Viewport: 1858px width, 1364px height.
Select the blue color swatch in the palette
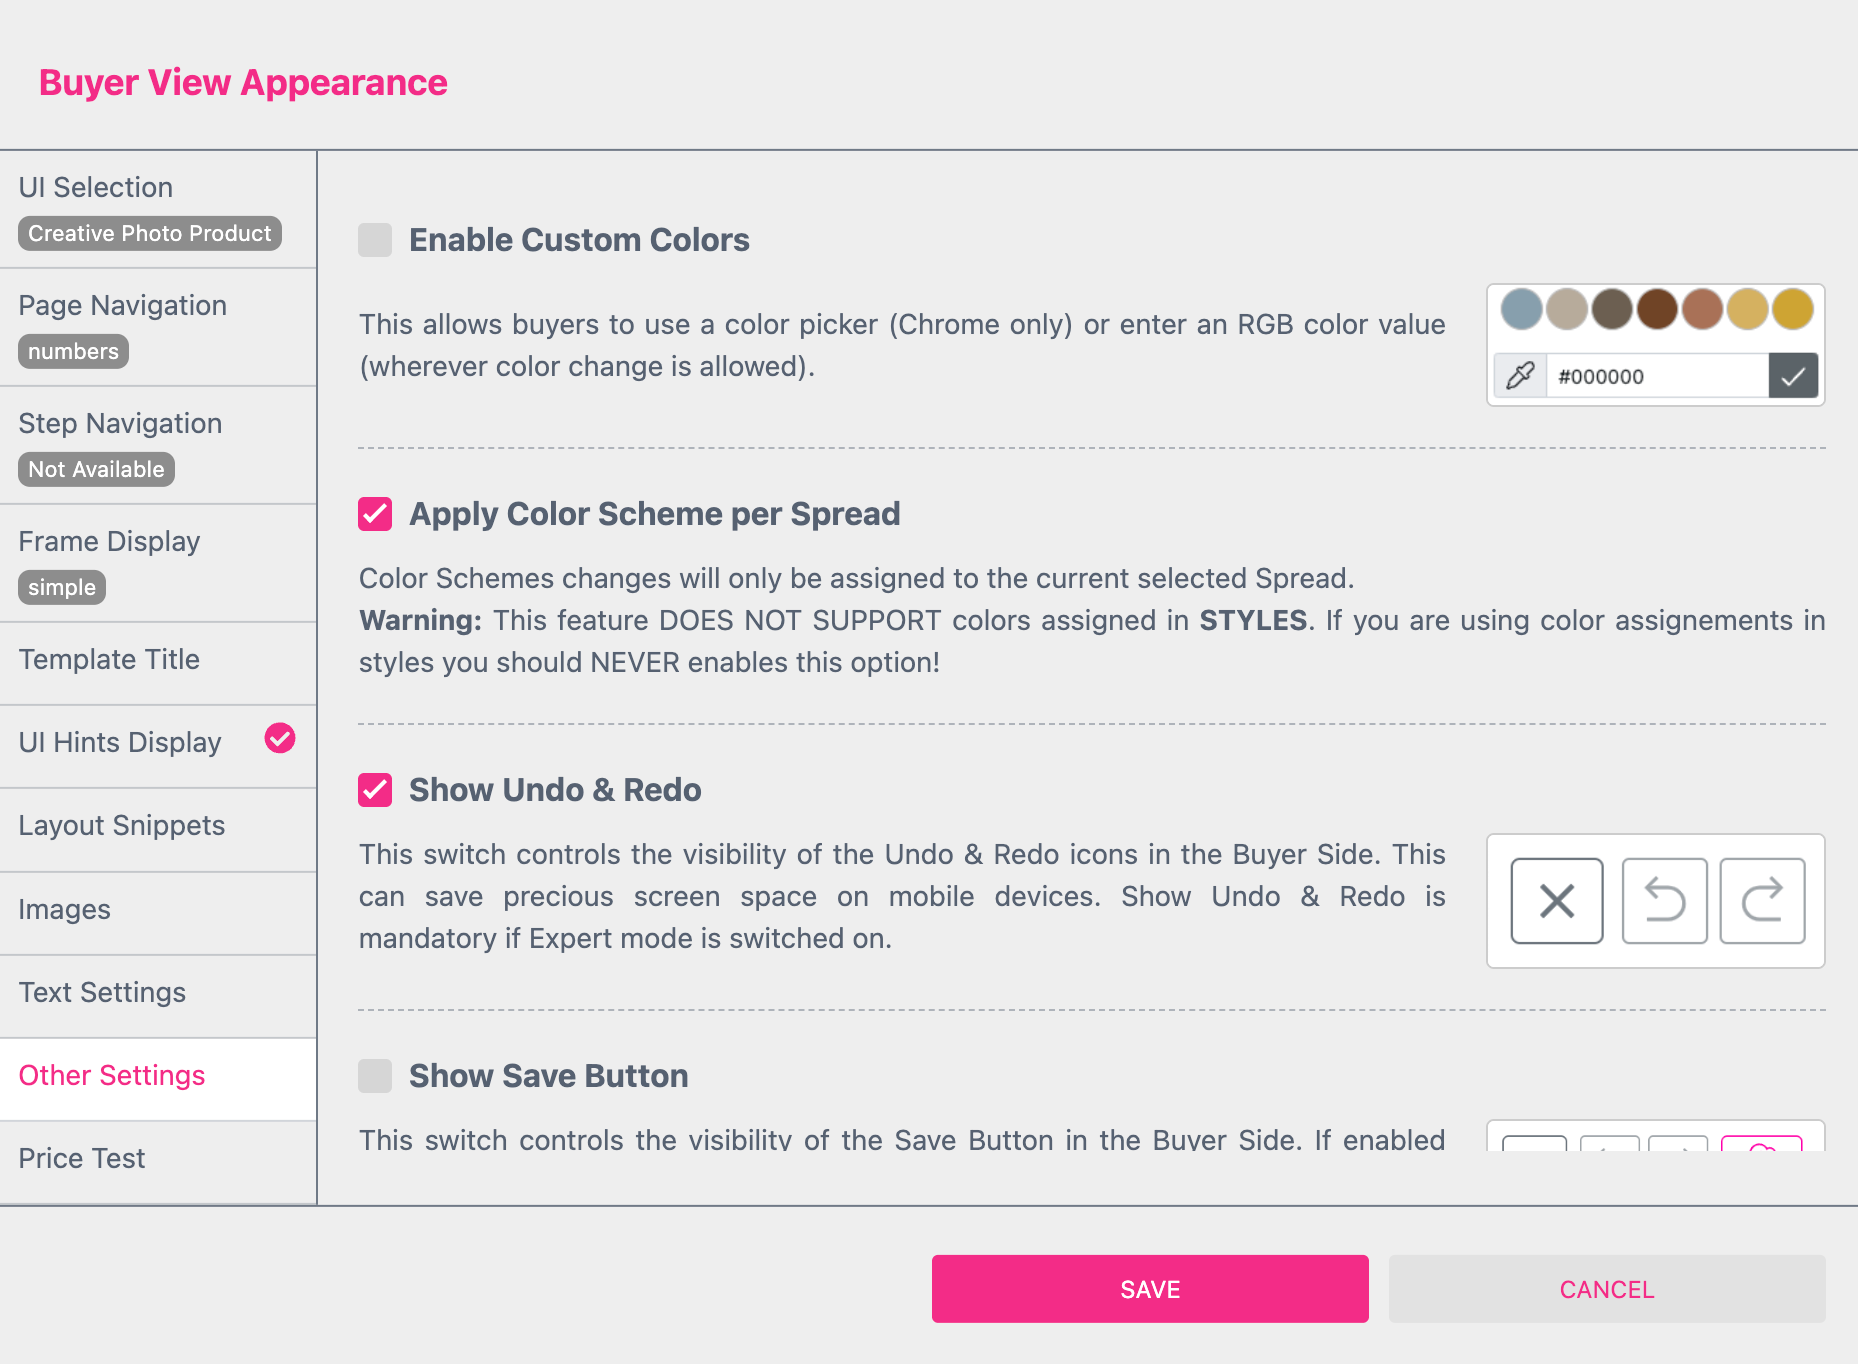click(x=1522, y=310)
